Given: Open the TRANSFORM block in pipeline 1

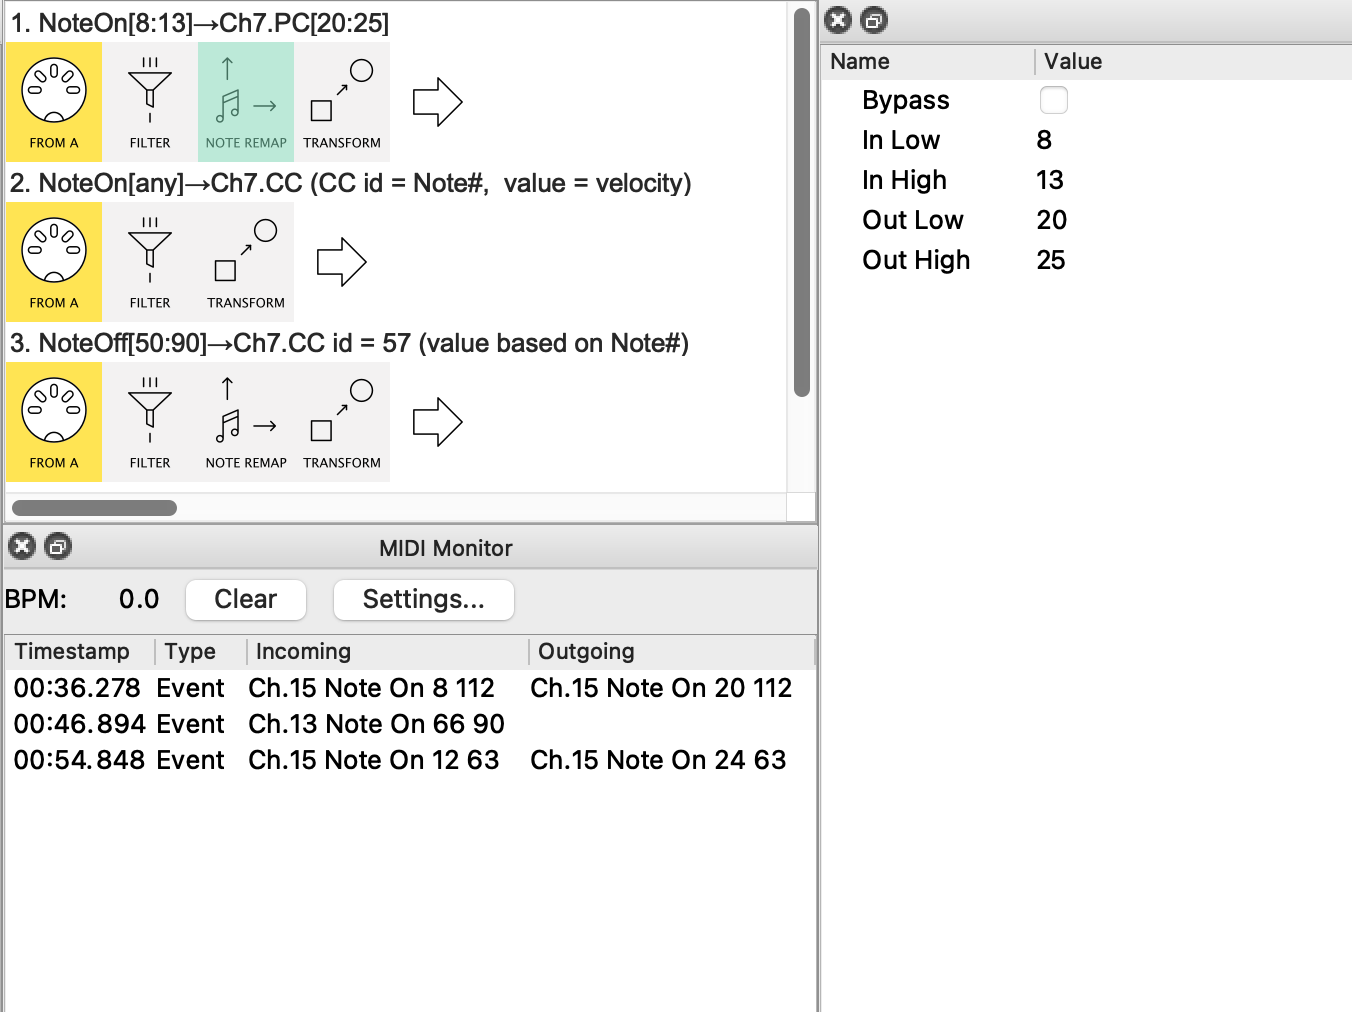Looking at the screenshot, I should click(342, 101).
